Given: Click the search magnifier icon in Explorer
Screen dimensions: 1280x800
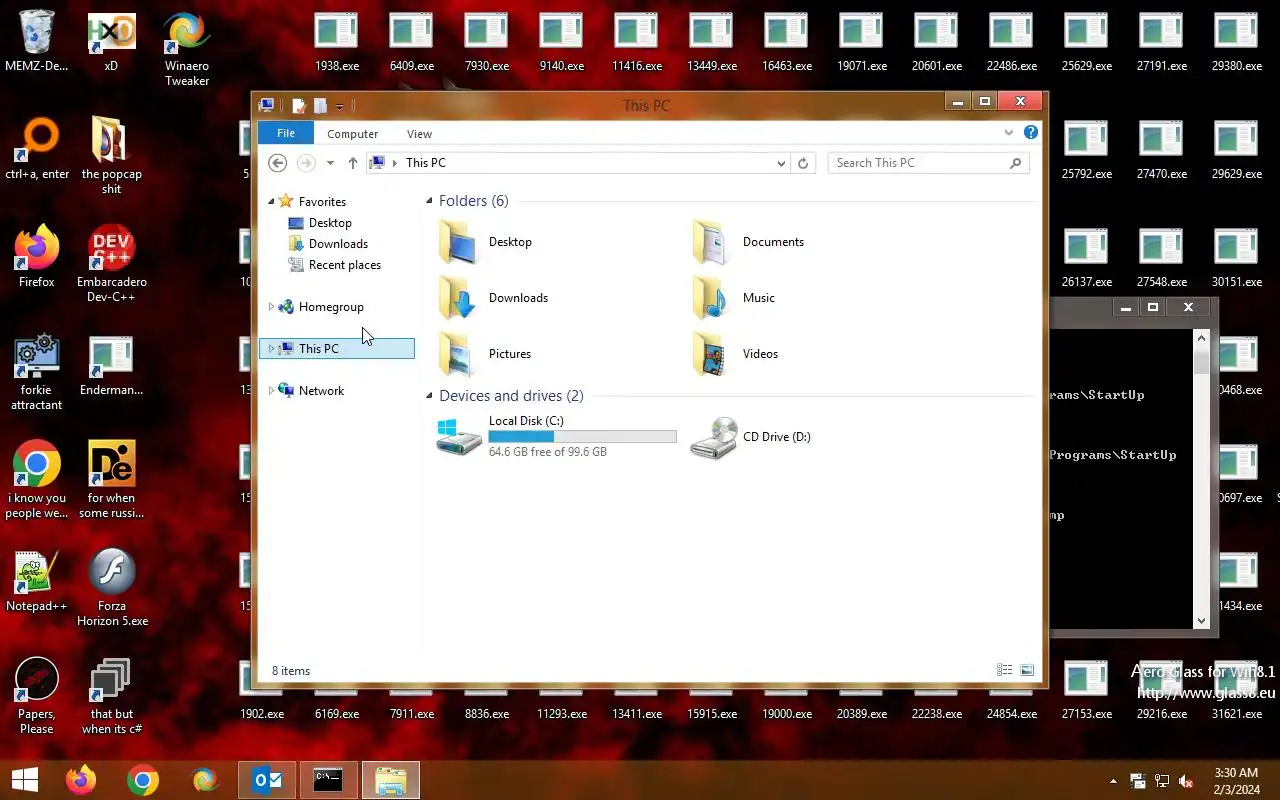Looking at the screenshot, I should (x=1015, y=163).
